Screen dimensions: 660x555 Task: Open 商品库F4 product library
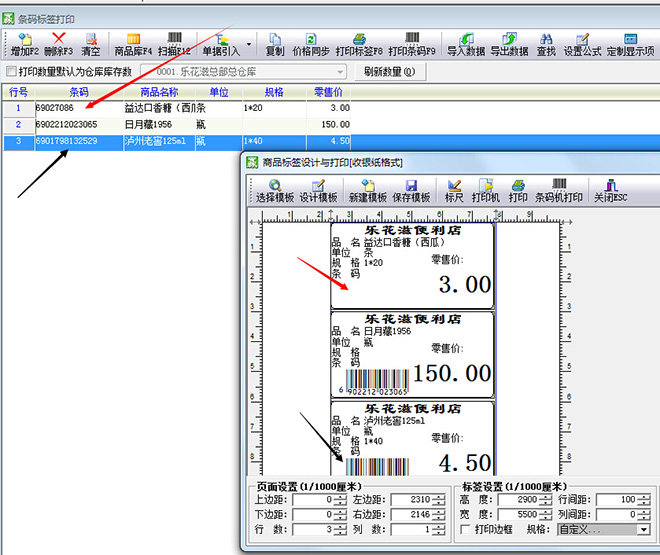132,43
